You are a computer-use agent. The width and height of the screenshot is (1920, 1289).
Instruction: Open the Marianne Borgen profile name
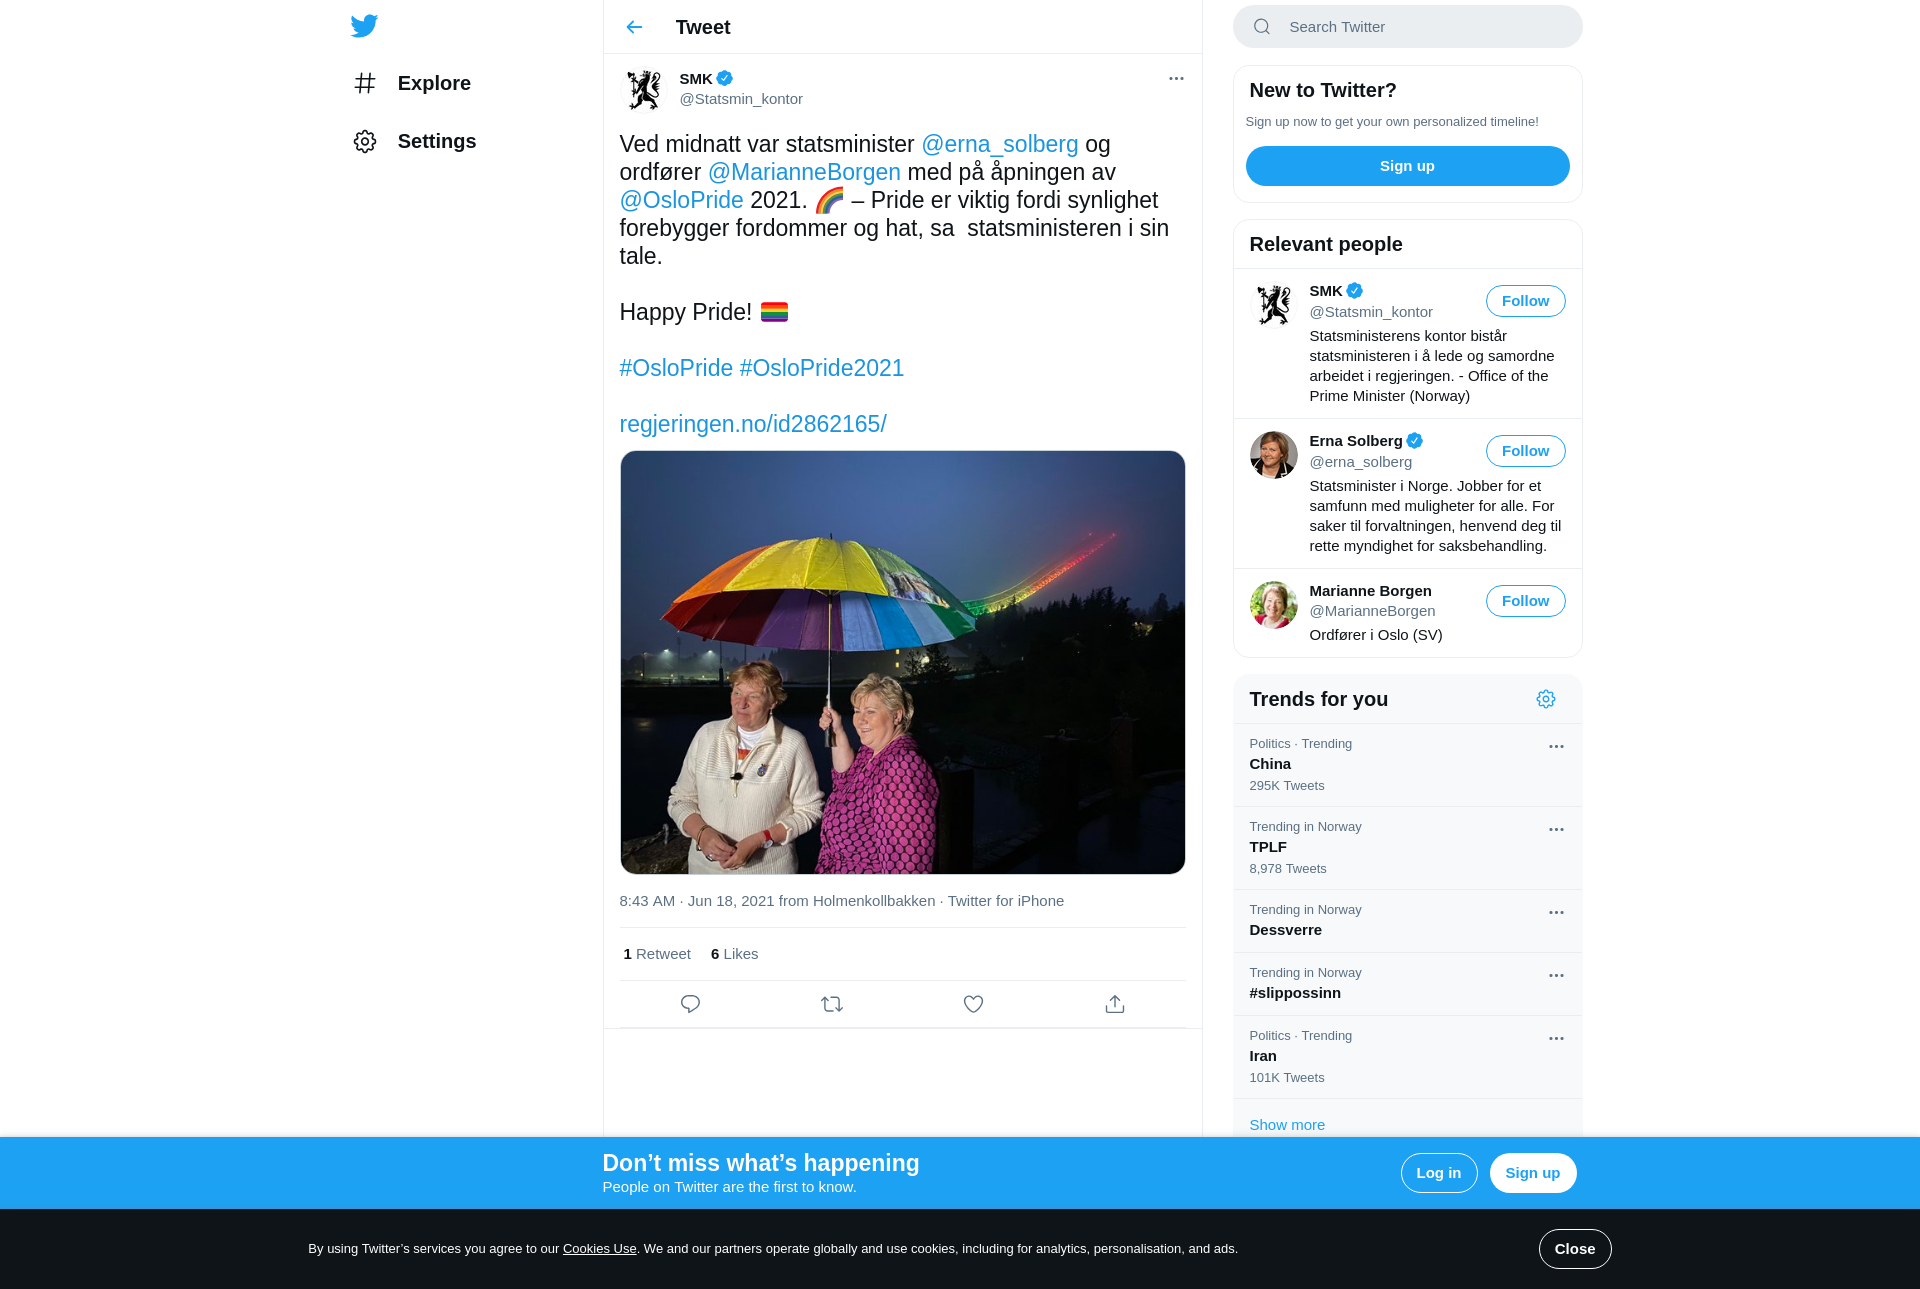(1370, 591)
